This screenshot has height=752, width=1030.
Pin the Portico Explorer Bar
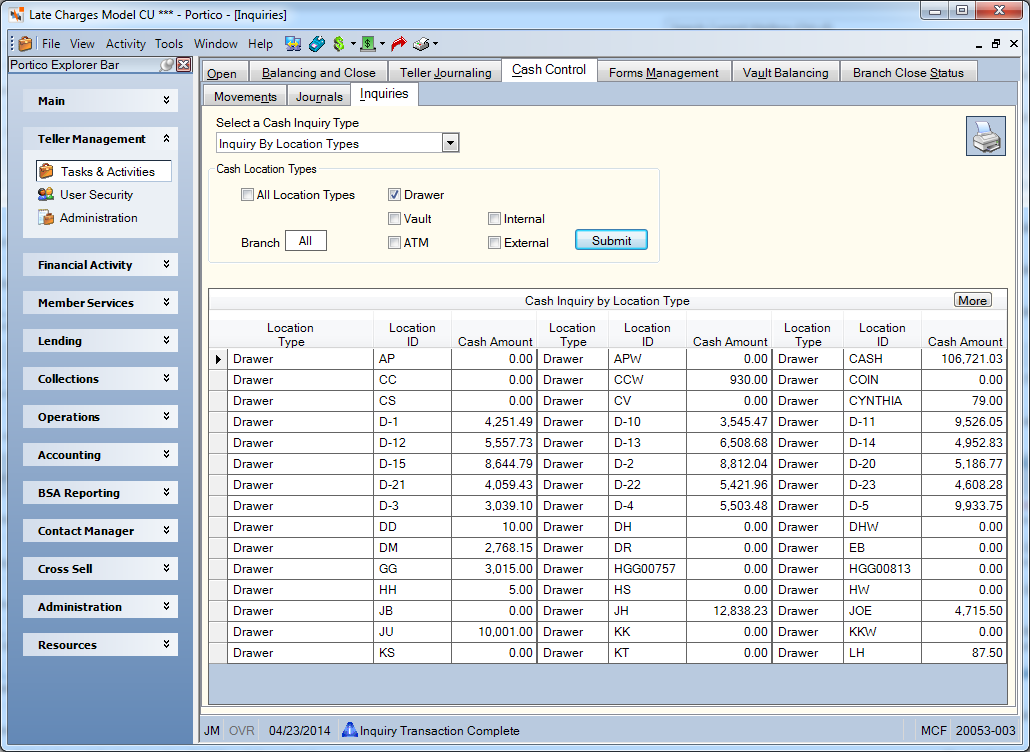[168, 64]
